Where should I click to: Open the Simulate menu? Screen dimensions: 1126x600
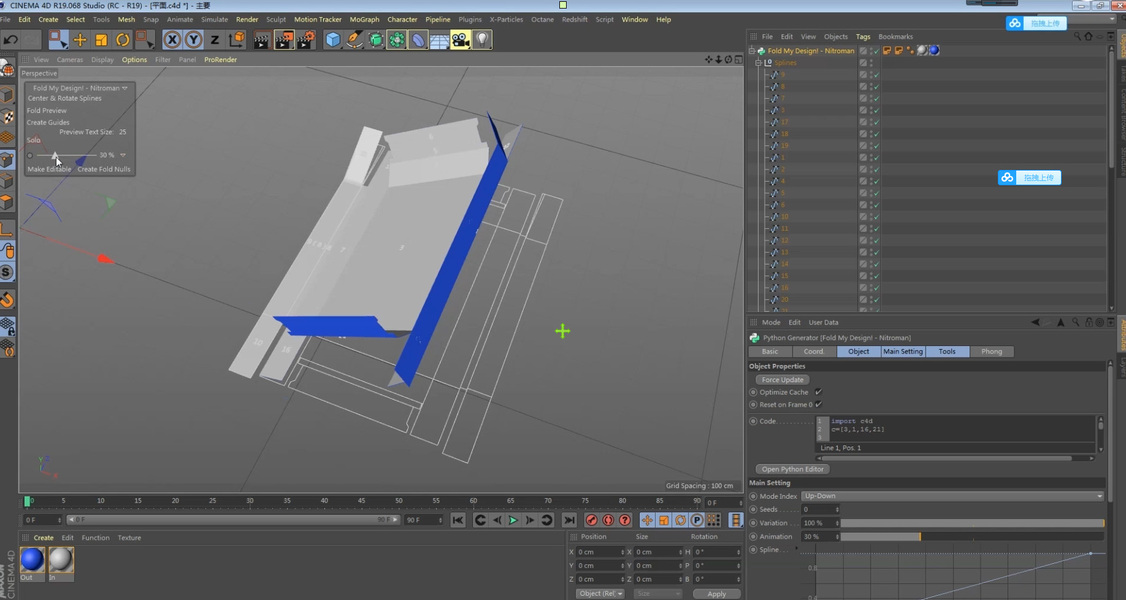tap(215, 19)
